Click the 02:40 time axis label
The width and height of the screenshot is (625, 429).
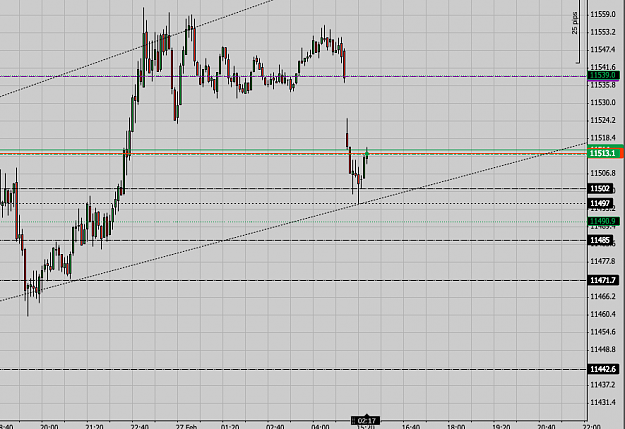click(x=275, y=426)
